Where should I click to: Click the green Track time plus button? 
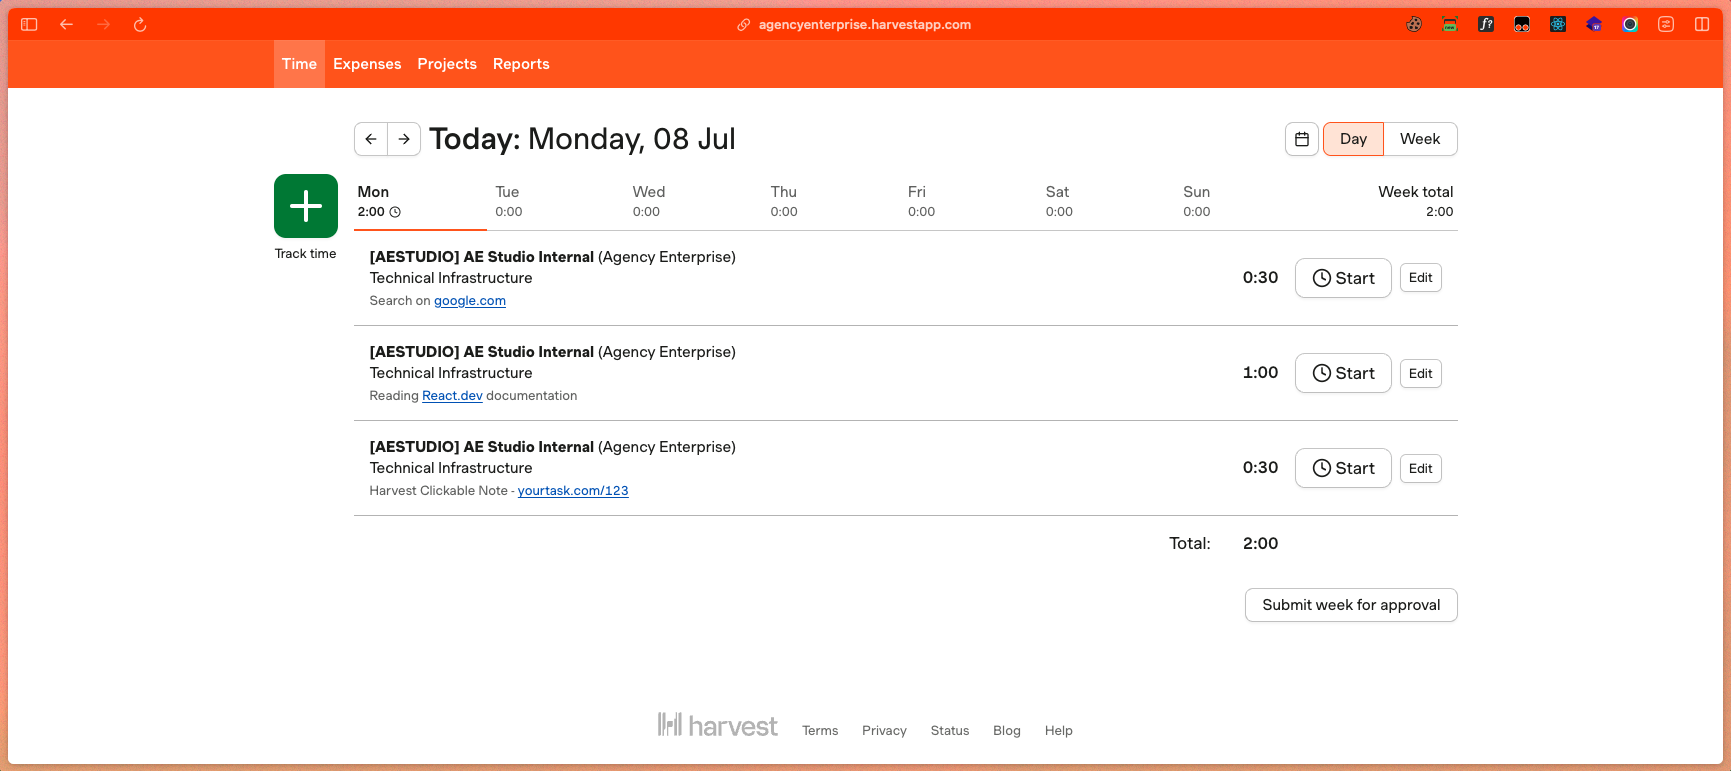click(306, 206)
